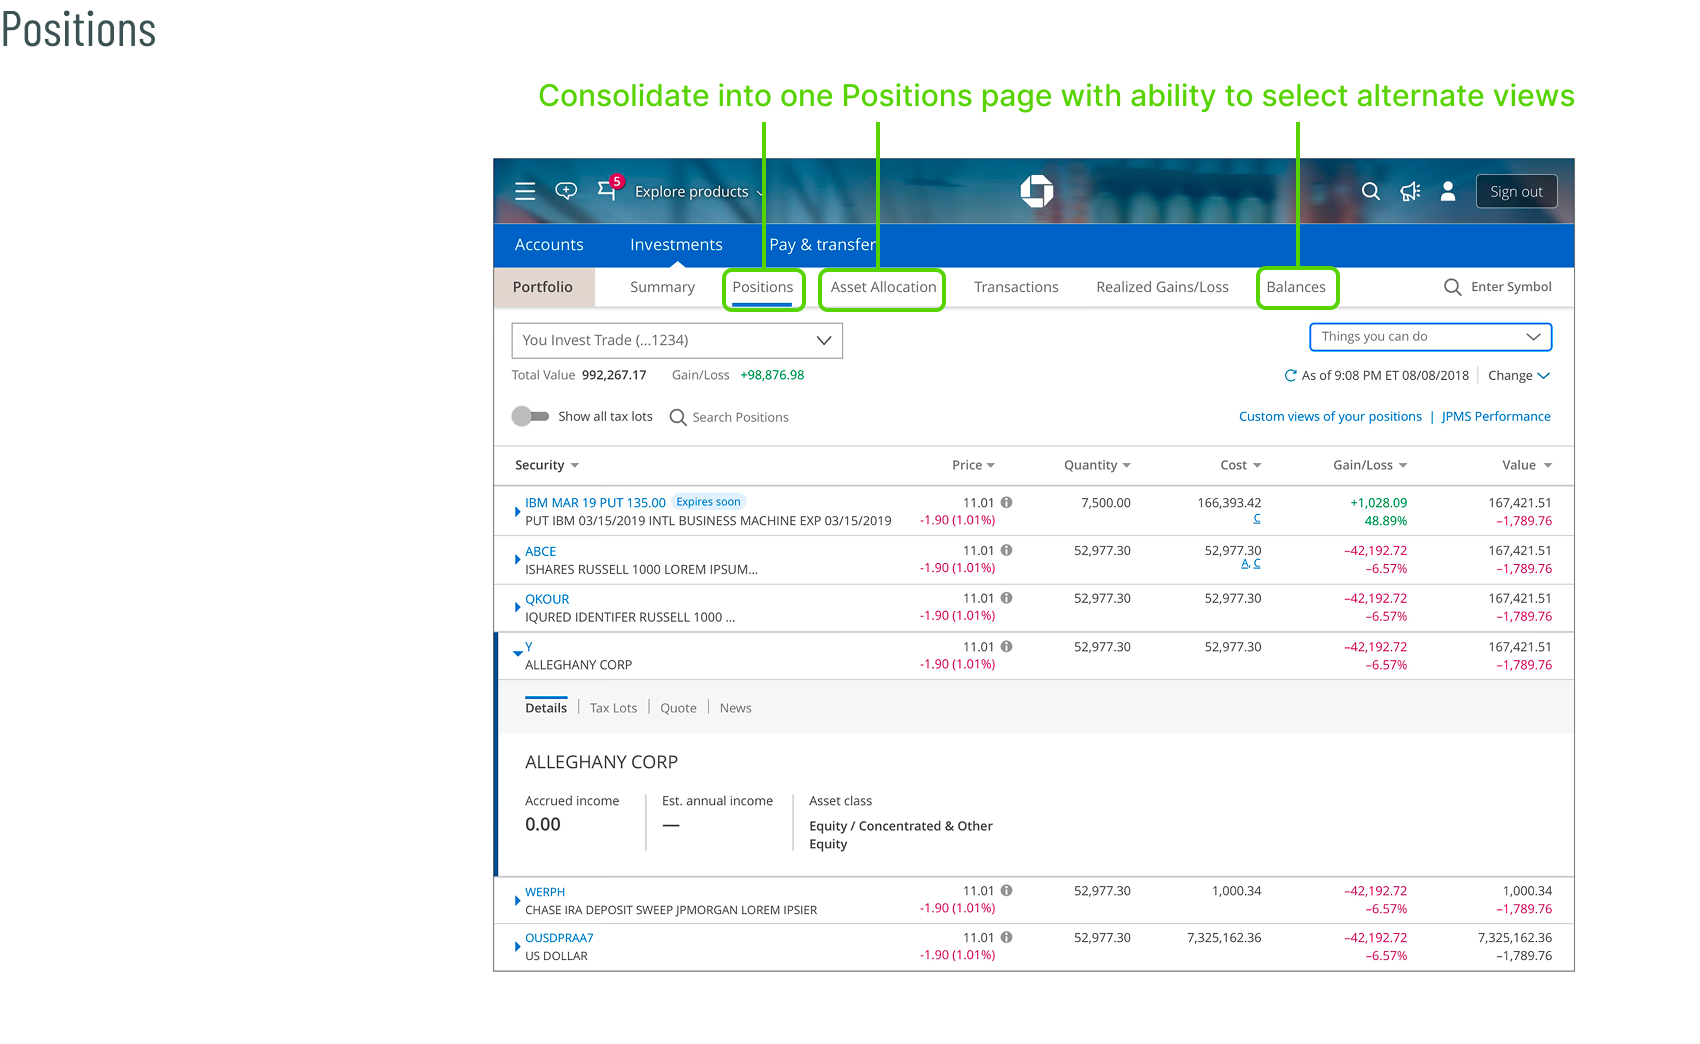Image resolution: width=1700 pixels, height=1044 pixels.
Task: Select the Details sub-tab
Action: coord(546,708)
